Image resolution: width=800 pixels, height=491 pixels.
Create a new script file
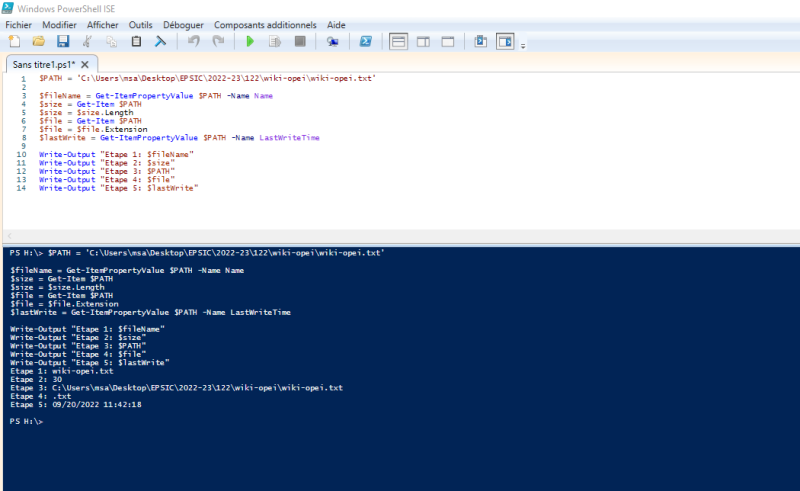14,41
